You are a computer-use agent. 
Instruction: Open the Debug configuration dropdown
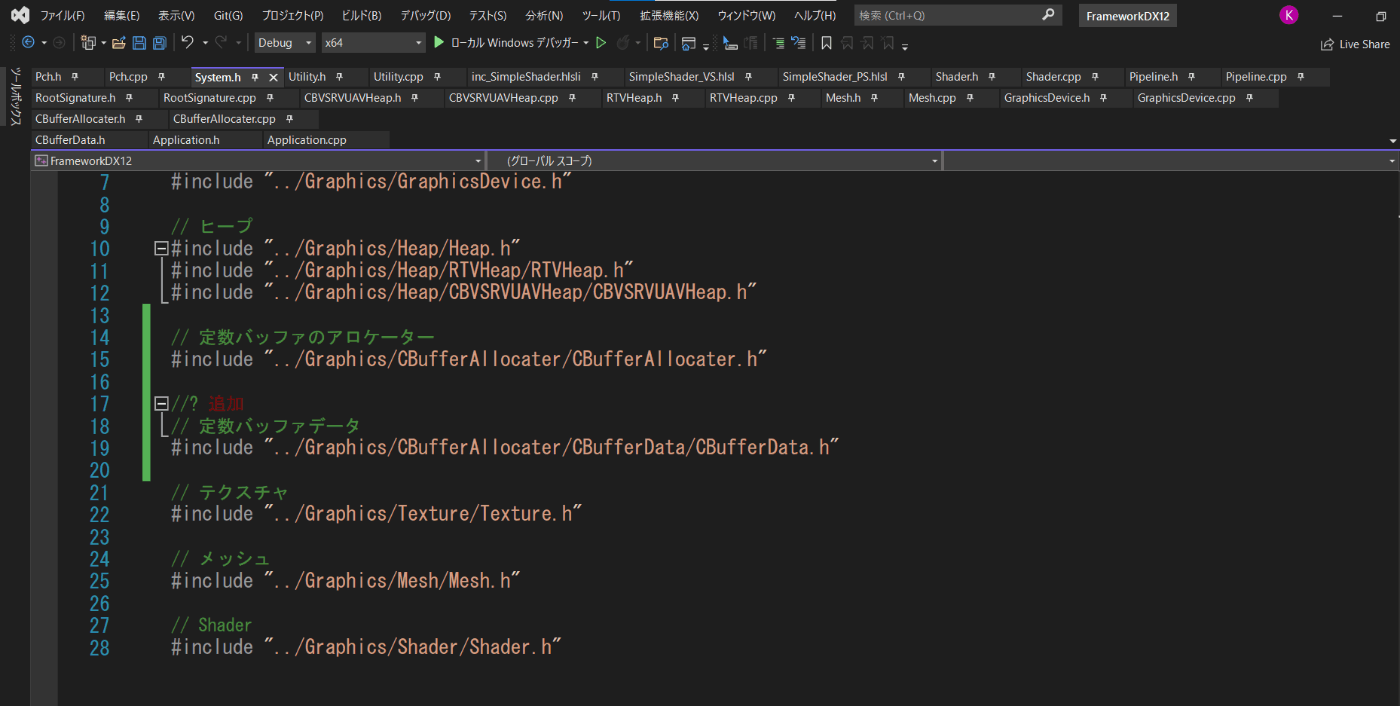pos(284,43)
